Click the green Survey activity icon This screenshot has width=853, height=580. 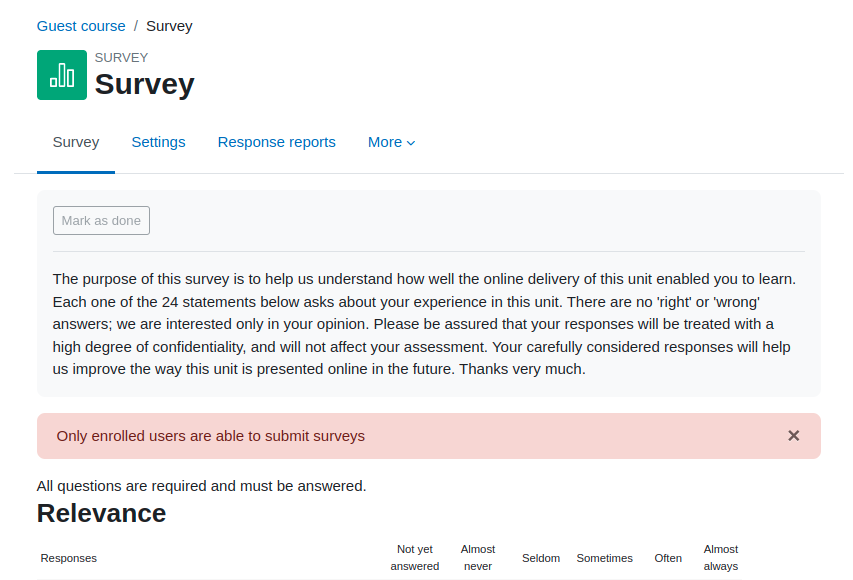click(61, 75)
